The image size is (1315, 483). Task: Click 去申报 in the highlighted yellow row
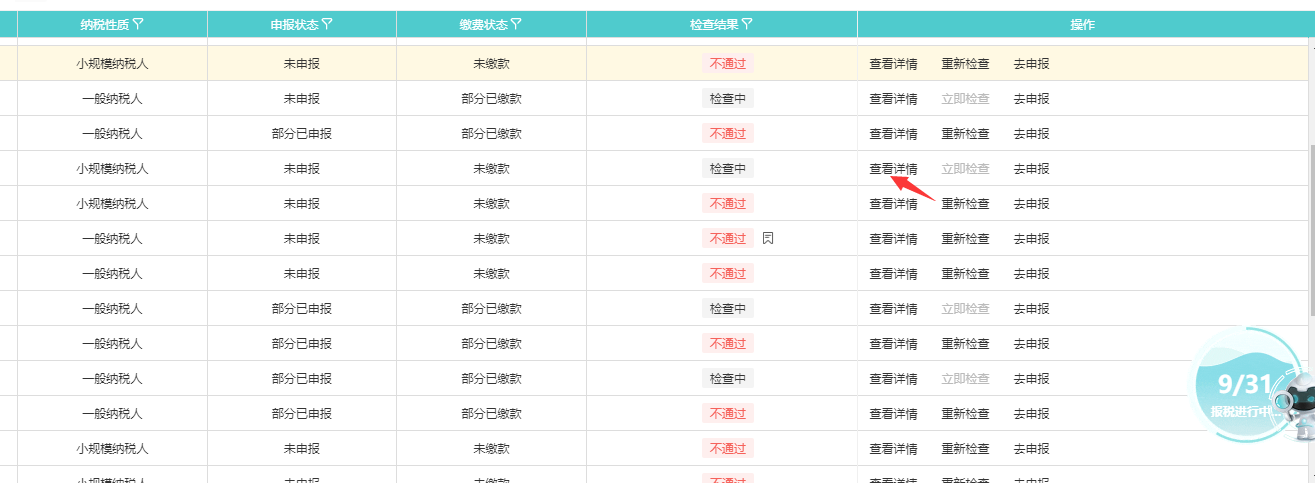1031,64
